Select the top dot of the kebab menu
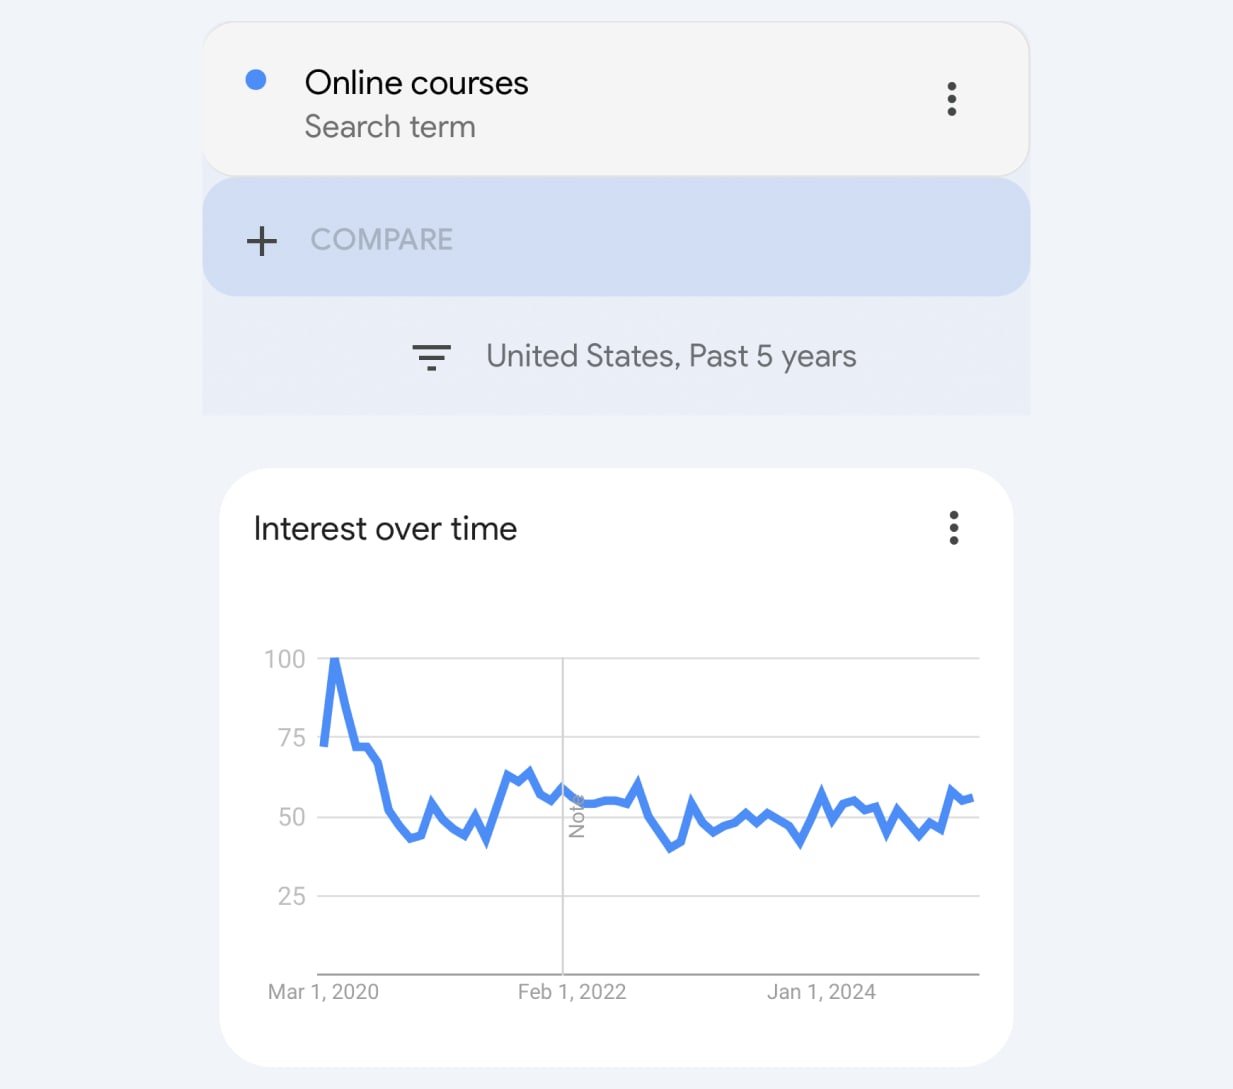The height and width of the screenshot is (1089, 1233). (x=951, y=84)
